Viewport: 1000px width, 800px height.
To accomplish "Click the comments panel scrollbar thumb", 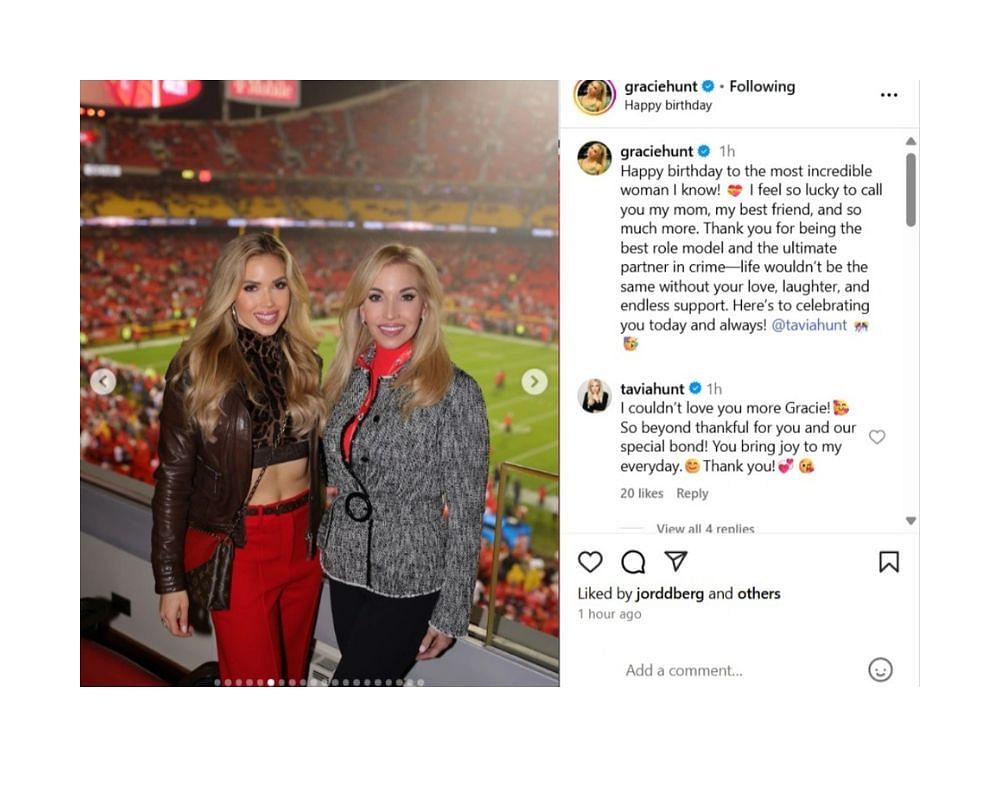I will pyautogui.click(x=911, y=189).
